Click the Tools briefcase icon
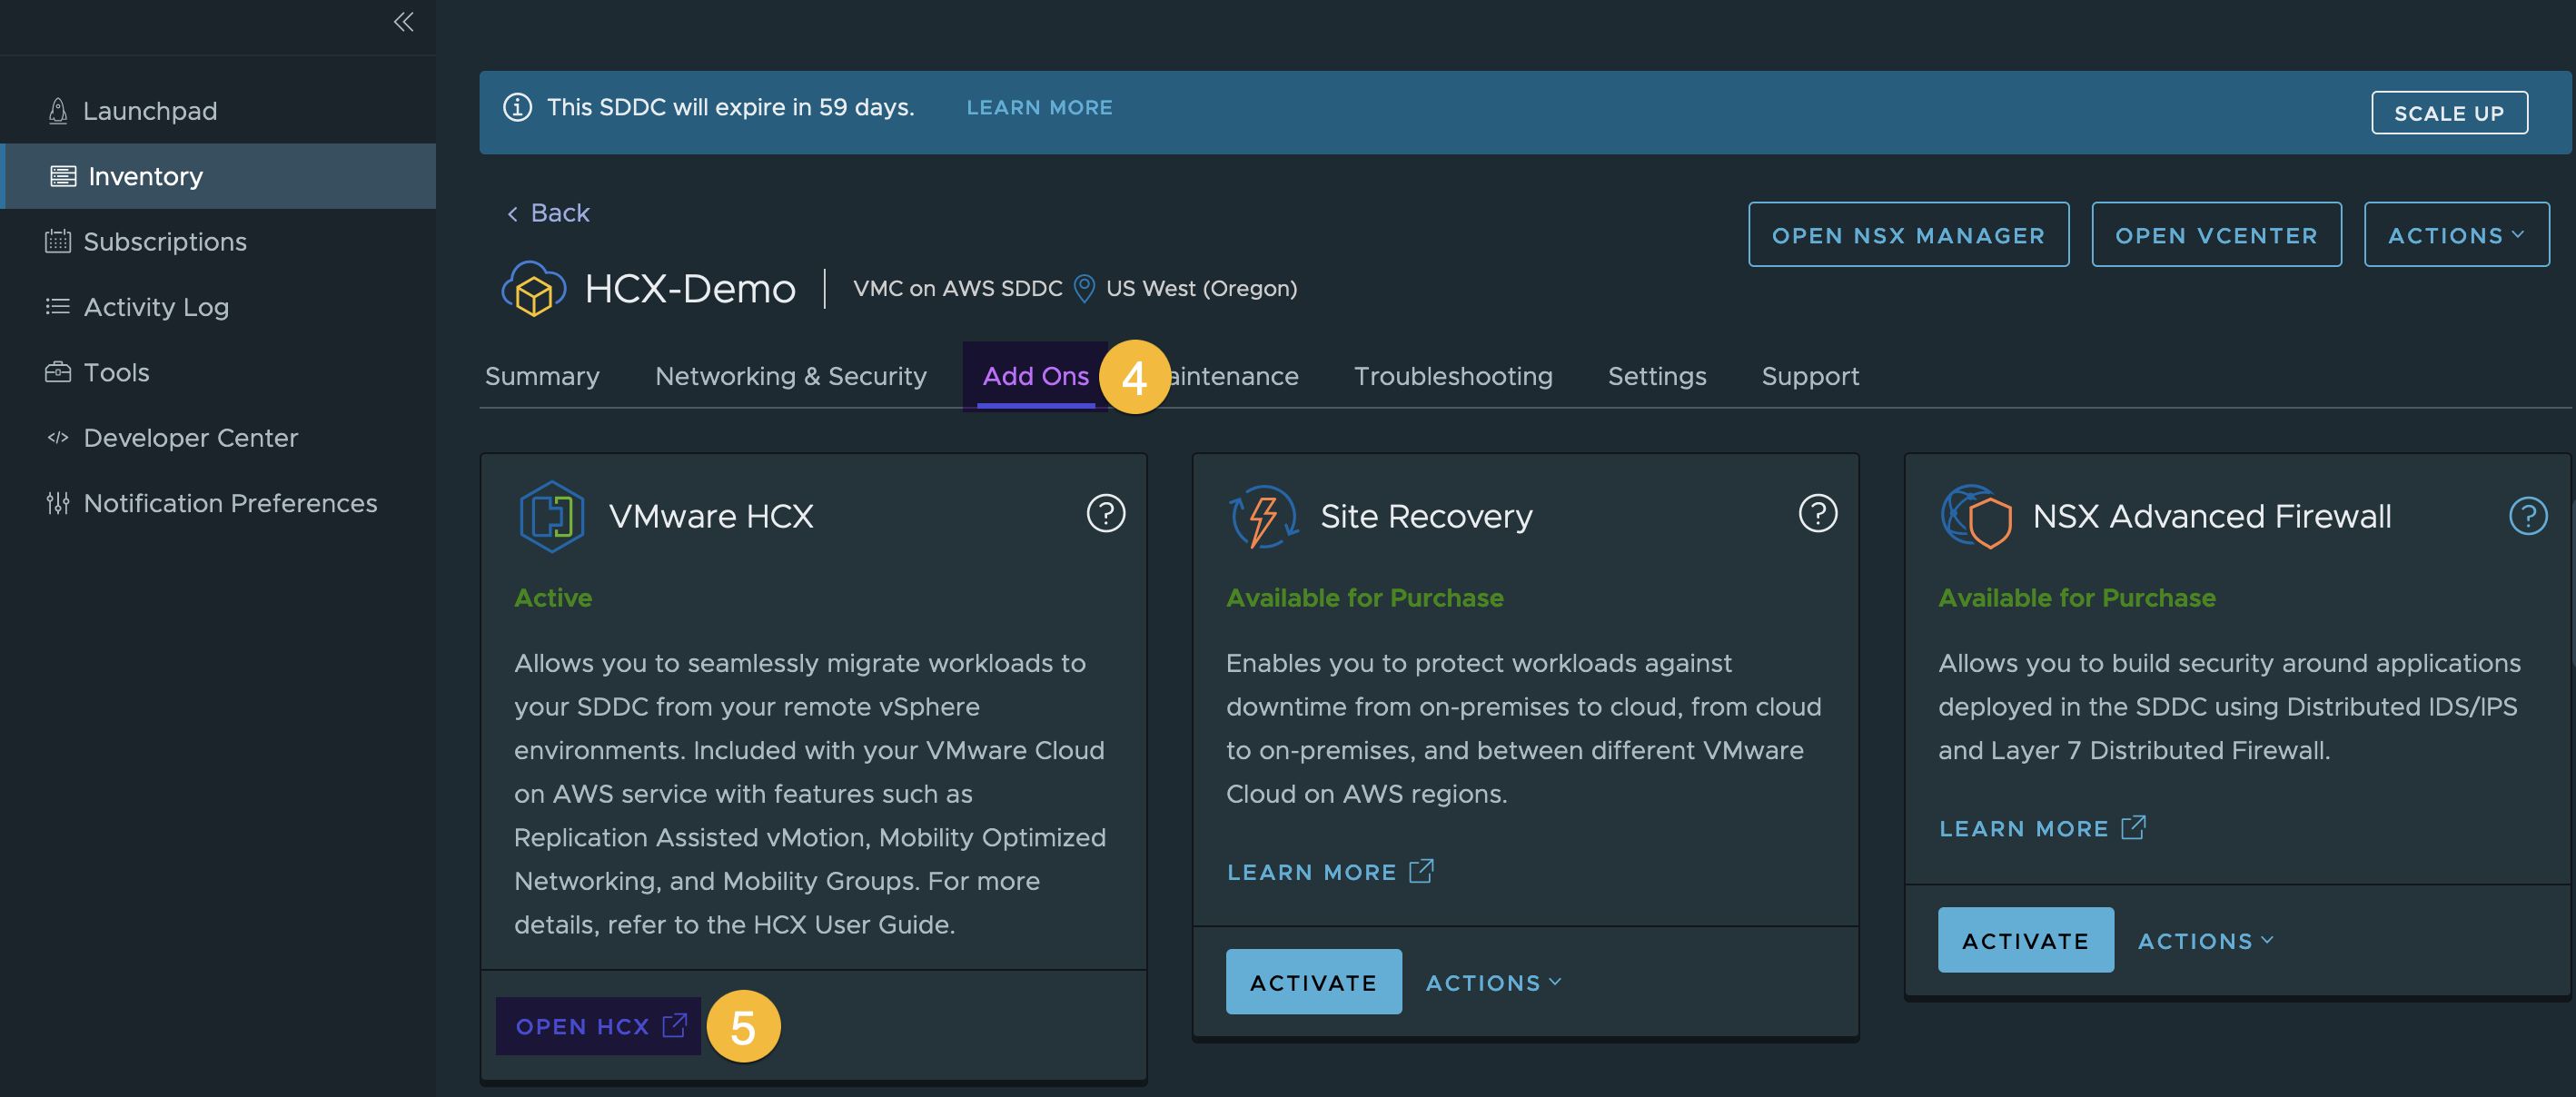 (x=58, y=372)
